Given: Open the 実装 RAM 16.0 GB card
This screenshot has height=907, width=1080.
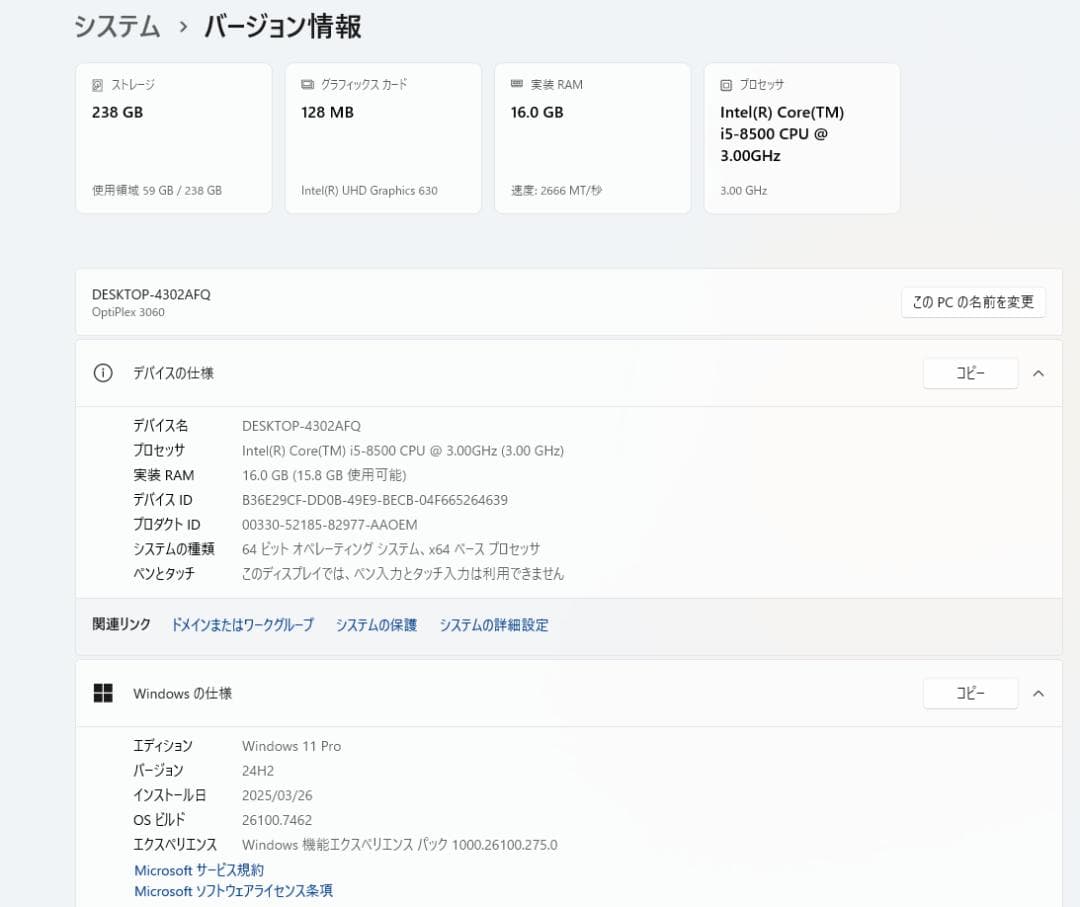Looking at the screenshot, I should click(592, 138).
